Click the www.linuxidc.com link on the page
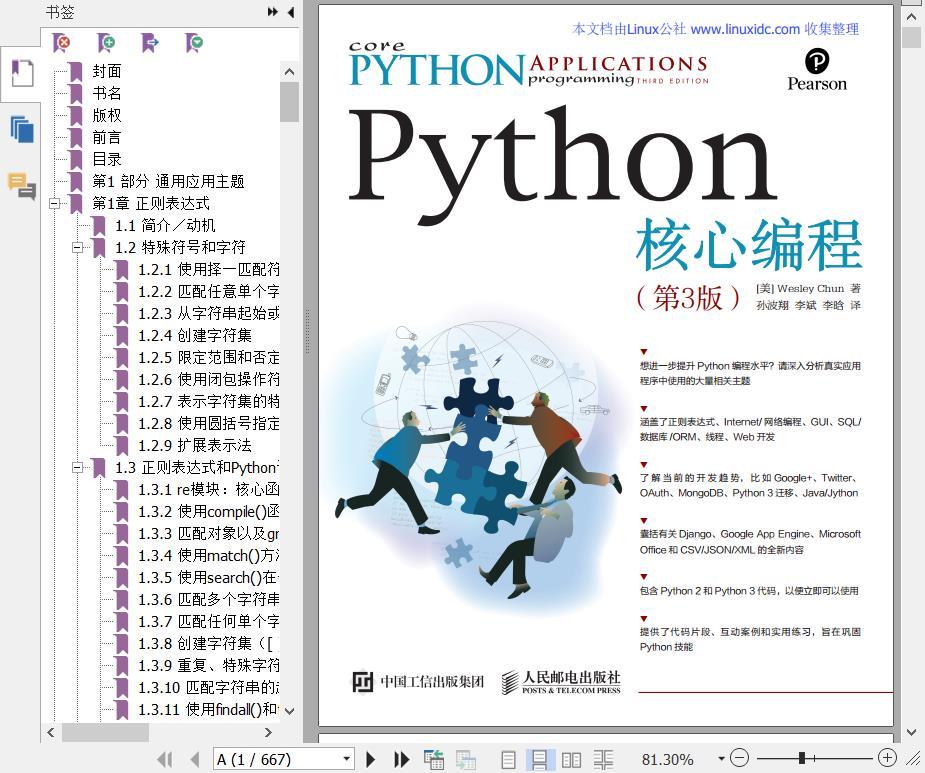 coord(745,29)
